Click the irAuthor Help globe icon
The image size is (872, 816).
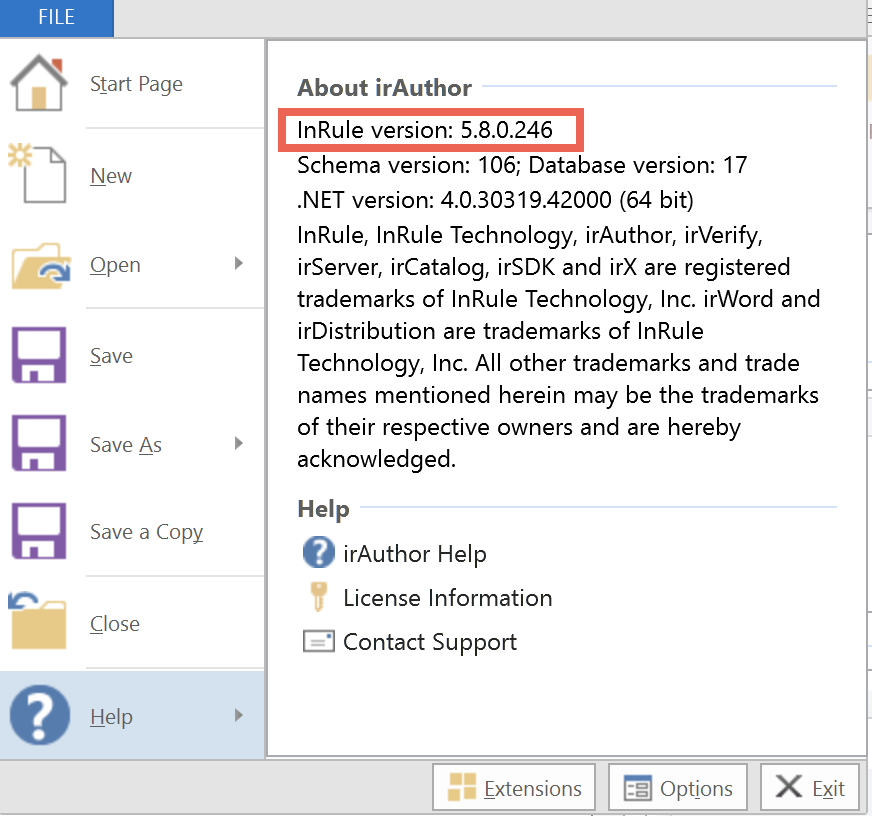pos(317,552)
